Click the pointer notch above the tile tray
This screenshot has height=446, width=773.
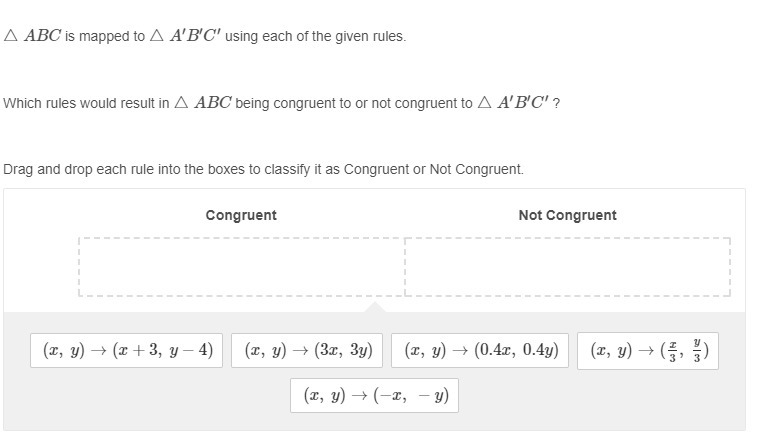[375, 307]
